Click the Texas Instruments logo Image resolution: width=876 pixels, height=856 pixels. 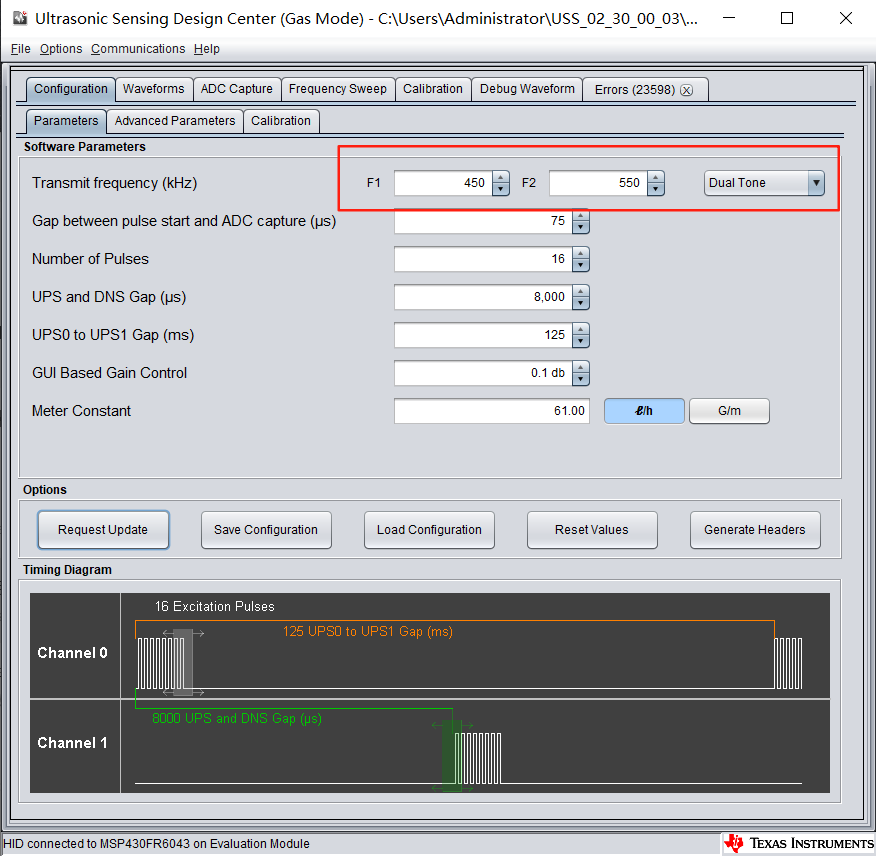click(x=799, y=844)
